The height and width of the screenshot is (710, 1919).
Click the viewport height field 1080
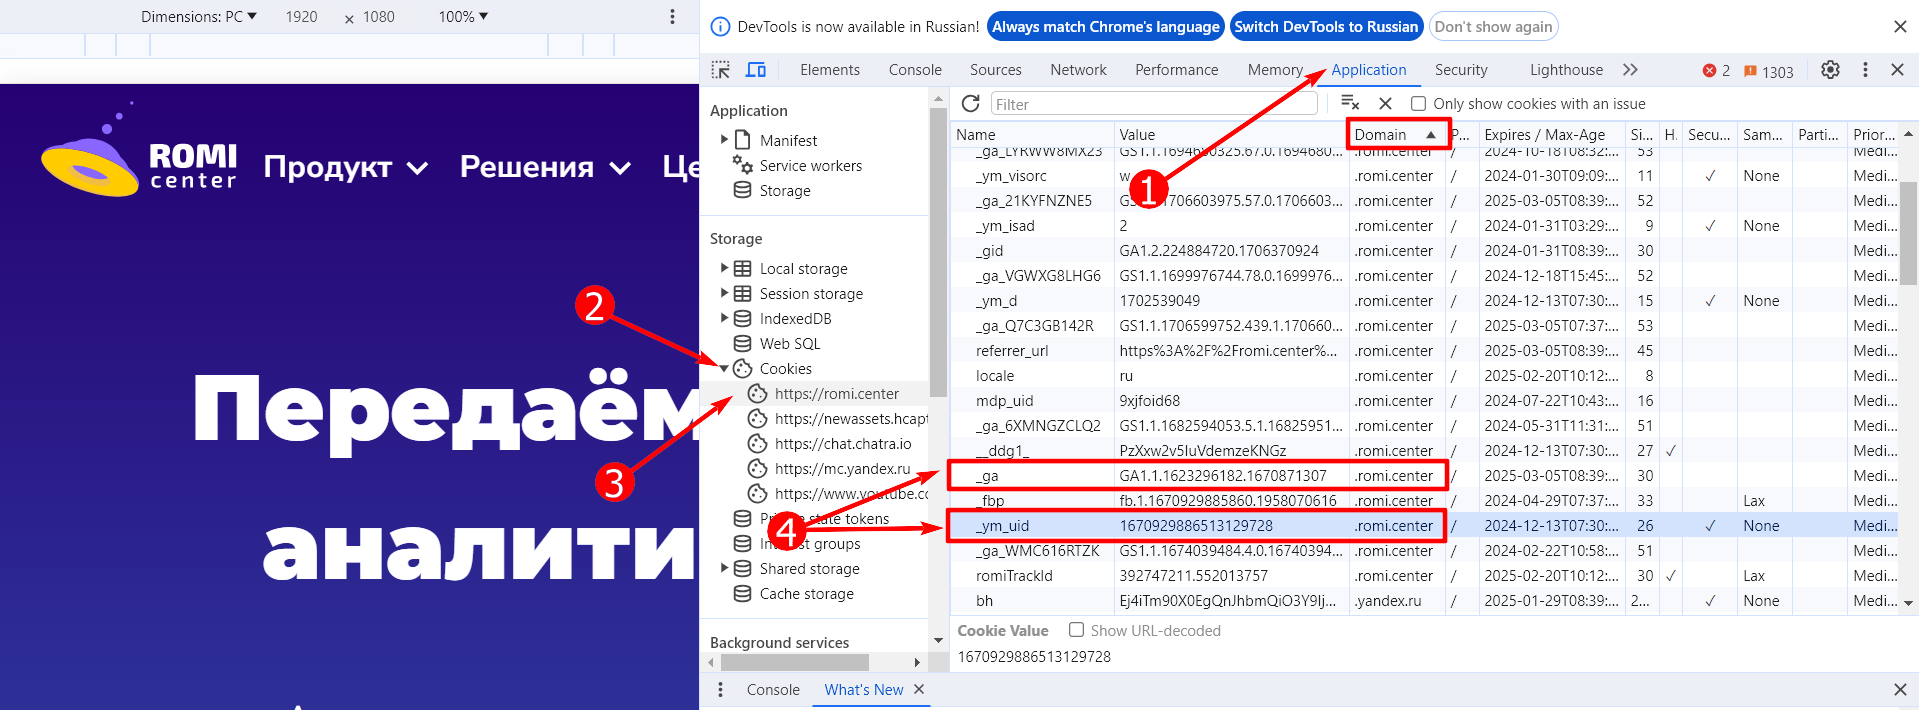pyautogui.click(x=379, y=17)
